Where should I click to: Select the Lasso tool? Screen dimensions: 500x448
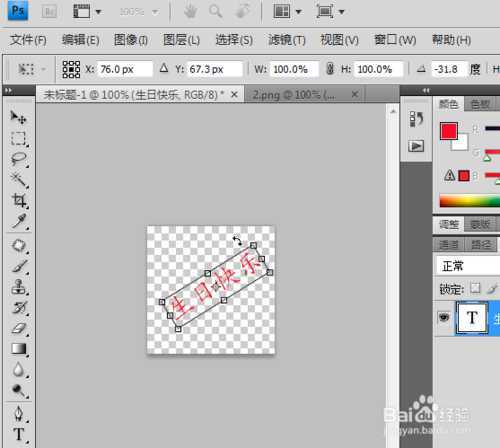[x=18, y=159]
